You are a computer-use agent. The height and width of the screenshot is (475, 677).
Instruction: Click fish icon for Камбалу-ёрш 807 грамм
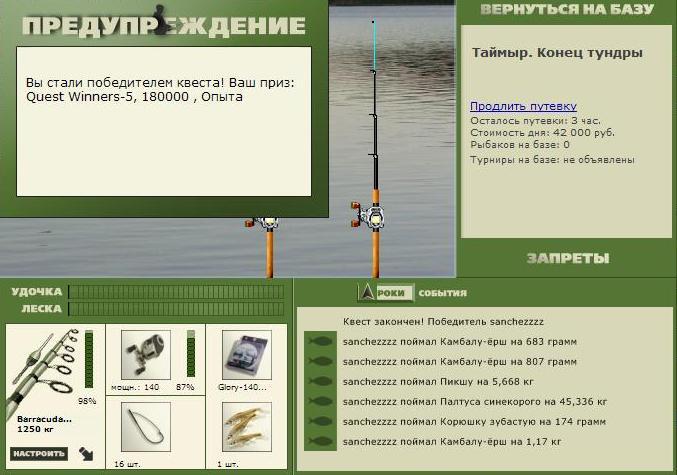[320, 361]
